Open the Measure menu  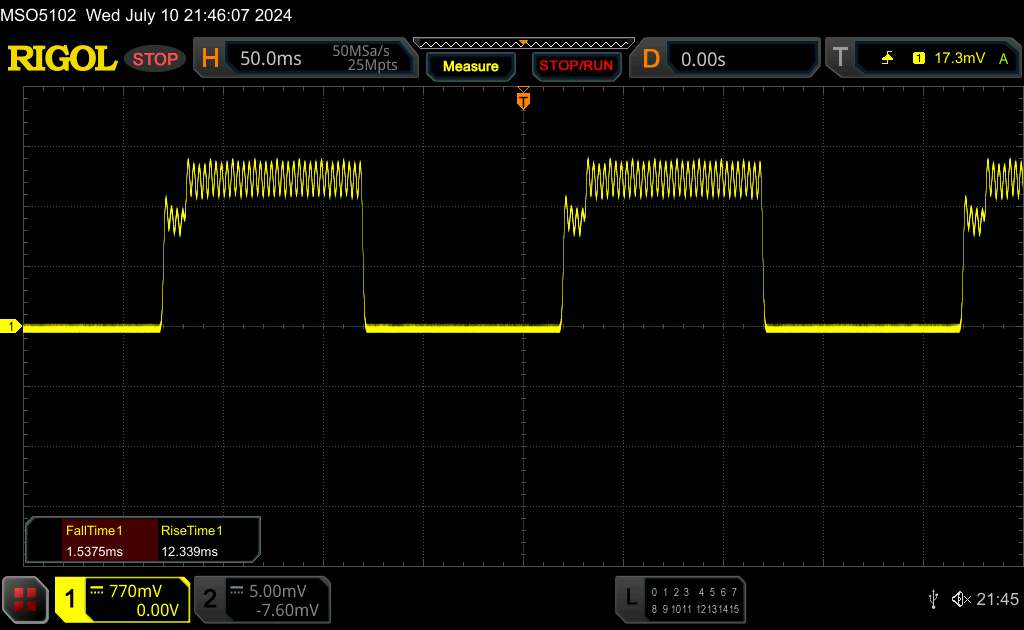[x=470, y=66]
